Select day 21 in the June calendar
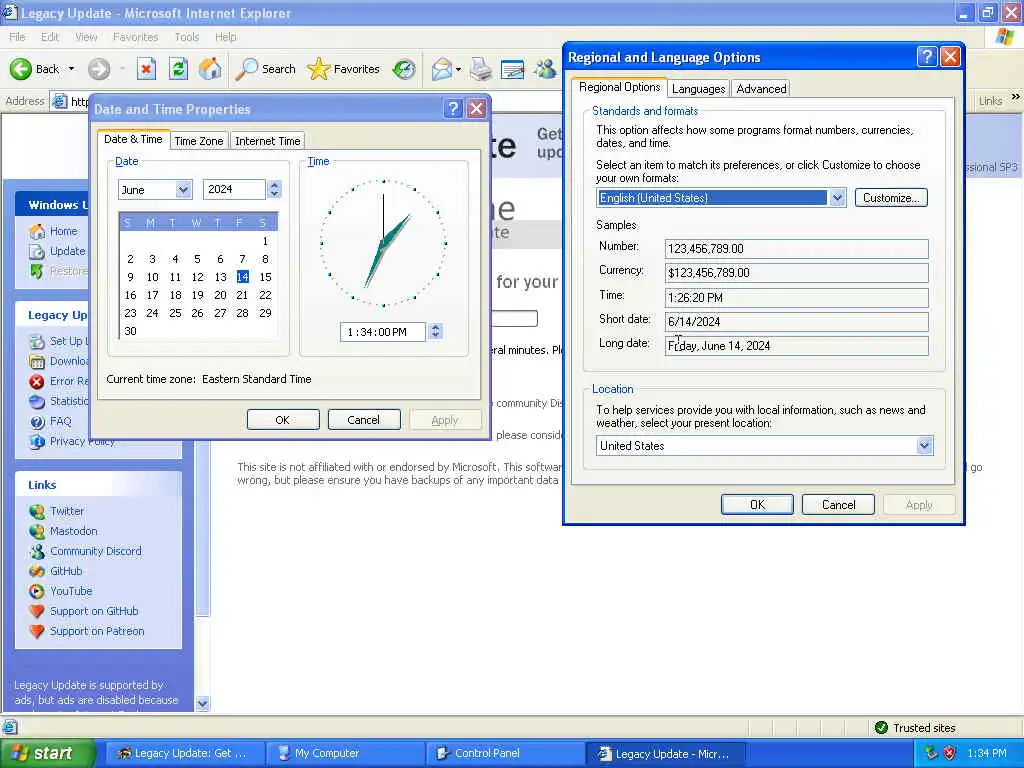 point(242,295)
